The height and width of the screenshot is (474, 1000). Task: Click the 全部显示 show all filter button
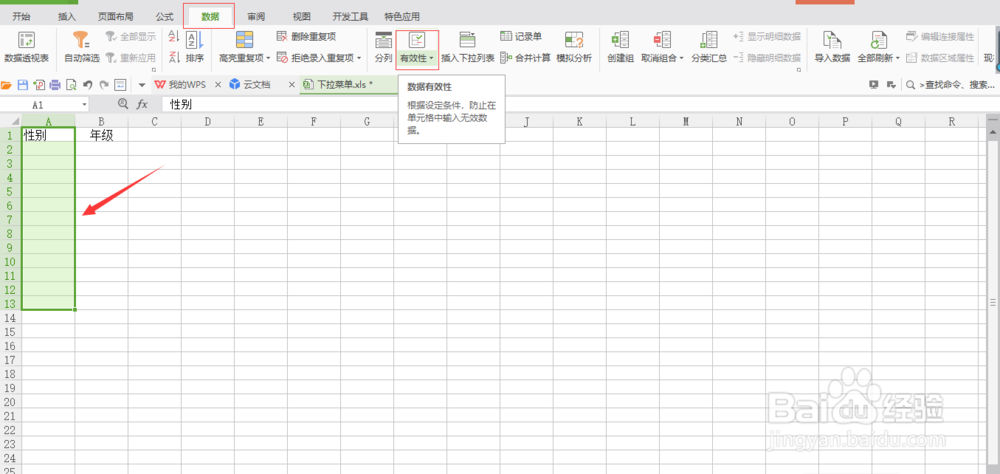(131, 37)
